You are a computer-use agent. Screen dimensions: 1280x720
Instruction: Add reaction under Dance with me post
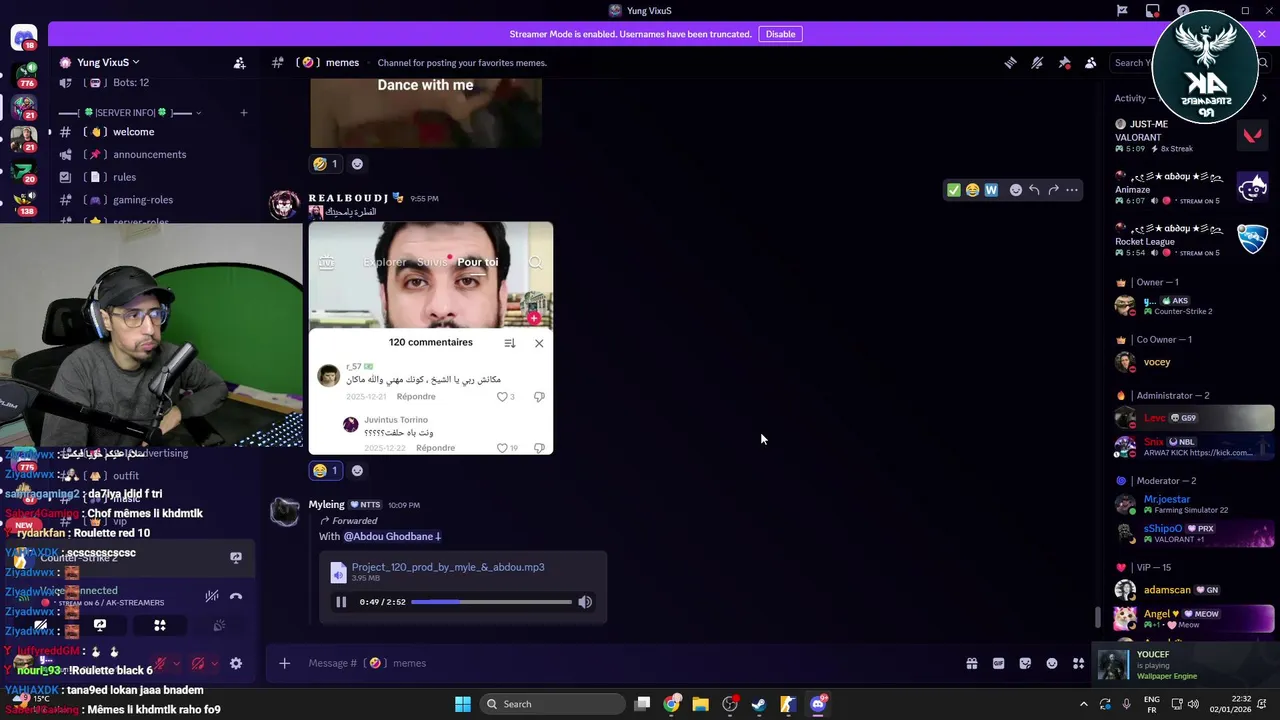[x=357, y=164]
